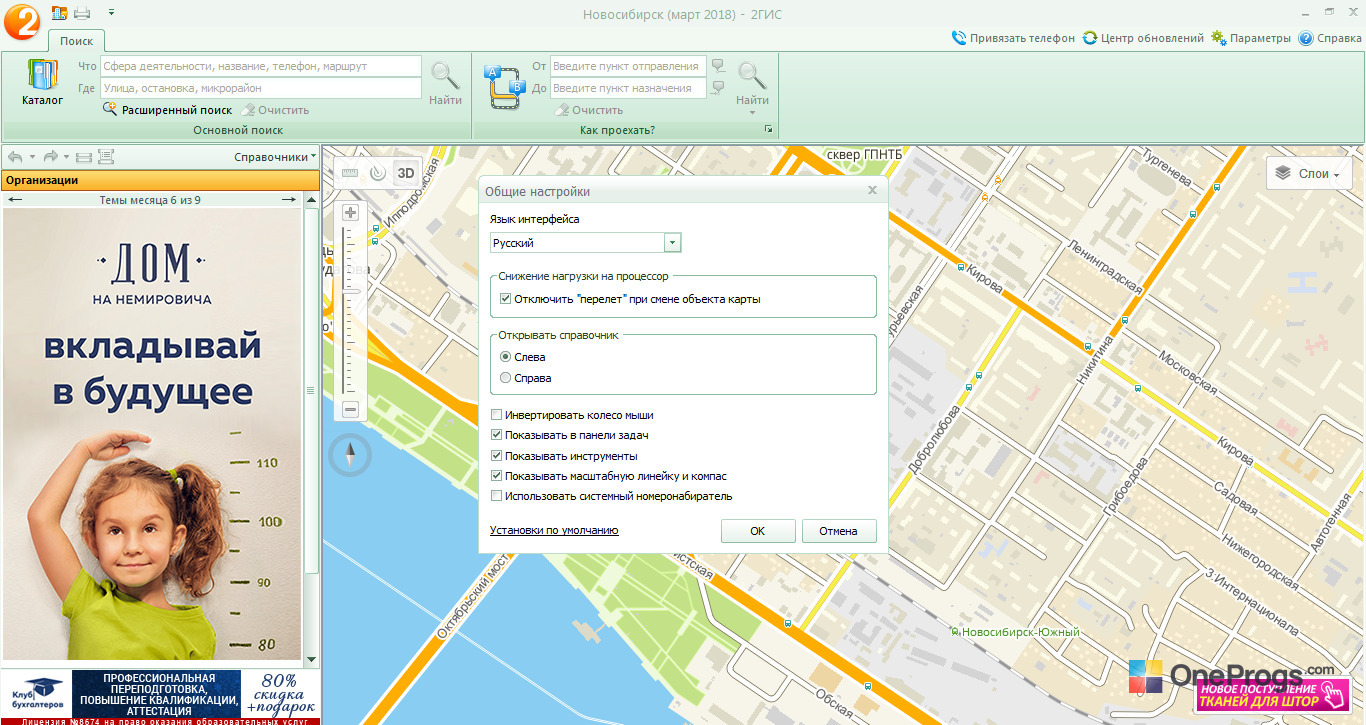Viewport: 1366px width, 725px height.
Task: Click Привязать телефон
Action: point(1013,38)
